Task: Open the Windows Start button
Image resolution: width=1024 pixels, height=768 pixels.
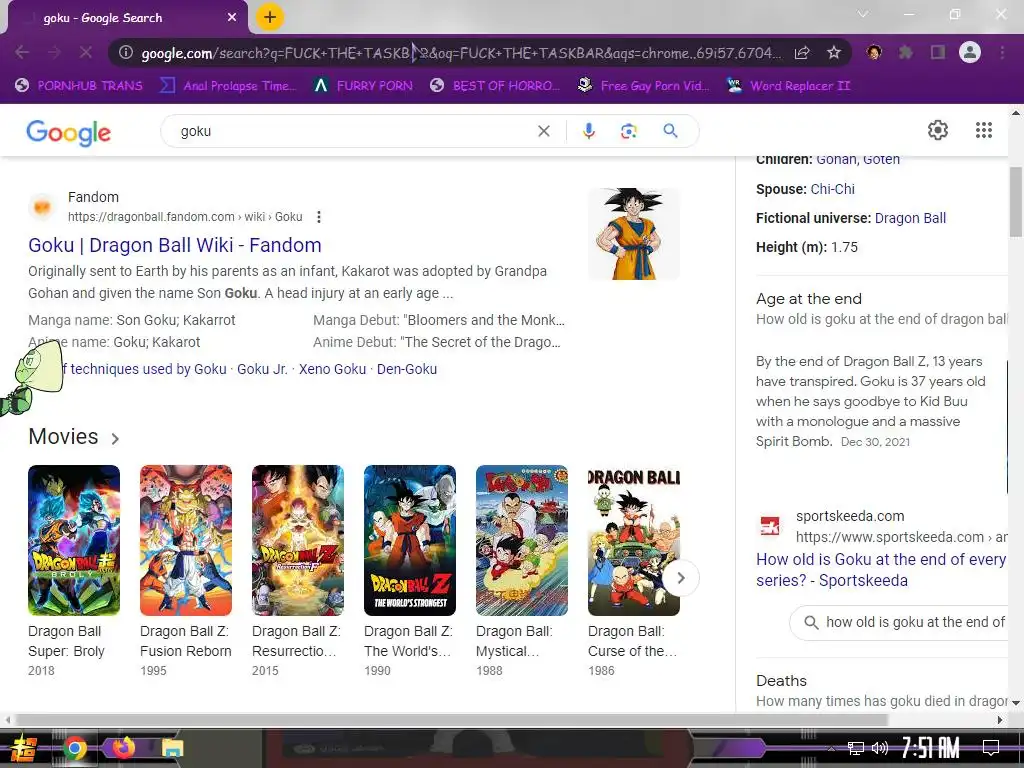Action: (x=23, y=748)
